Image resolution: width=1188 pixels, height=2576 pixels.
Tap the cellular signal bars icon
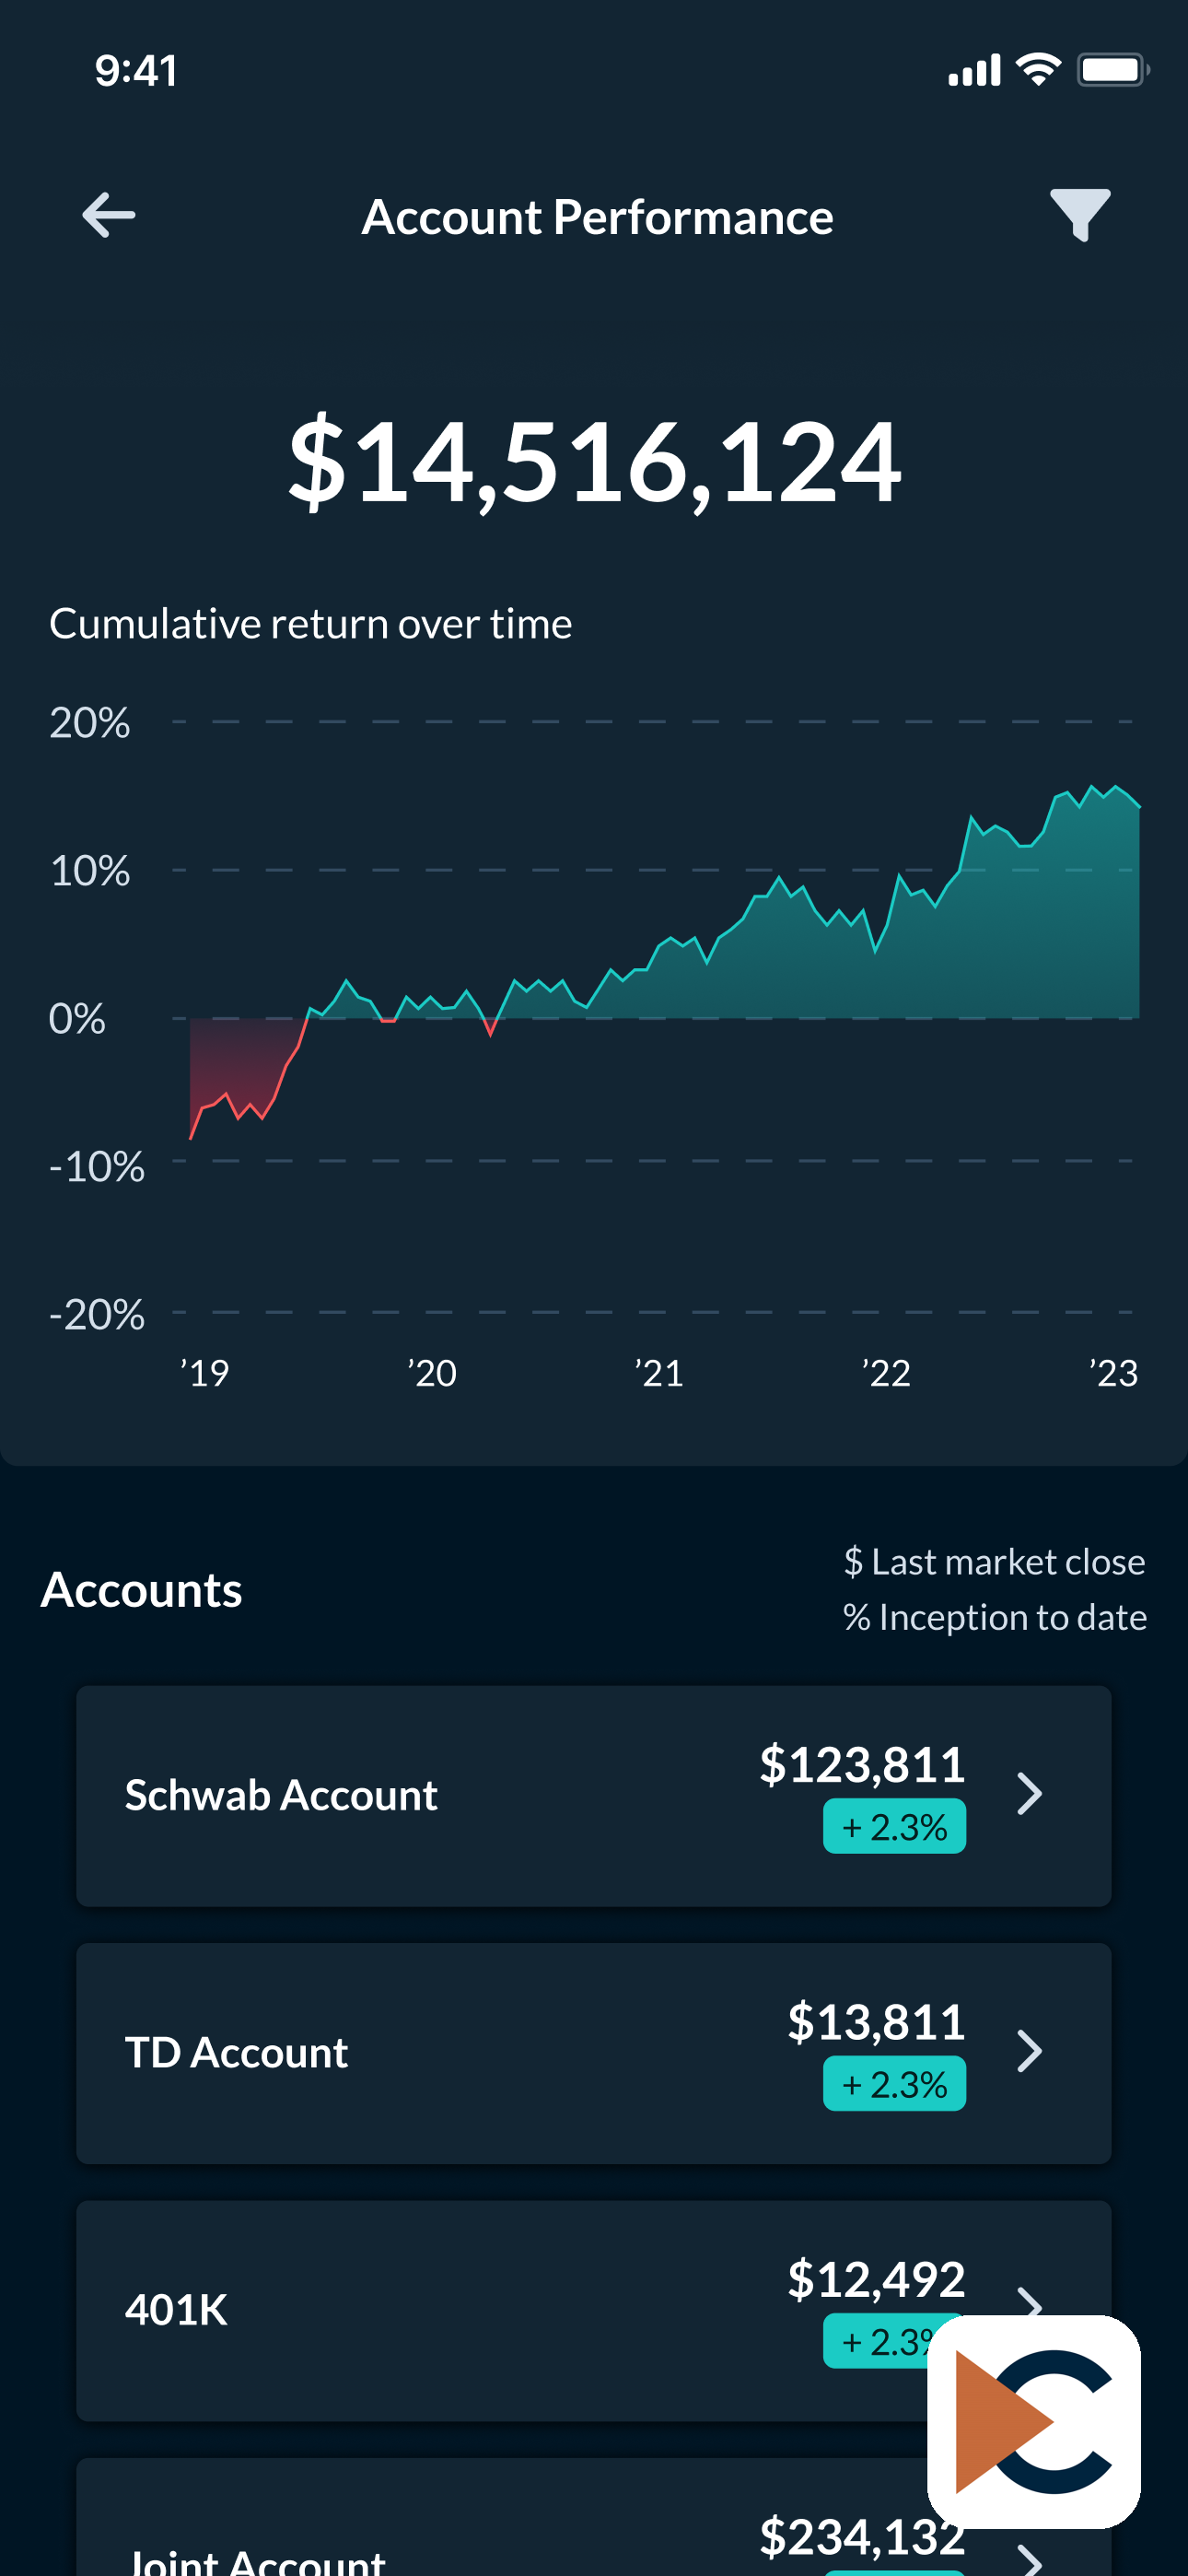974,71
